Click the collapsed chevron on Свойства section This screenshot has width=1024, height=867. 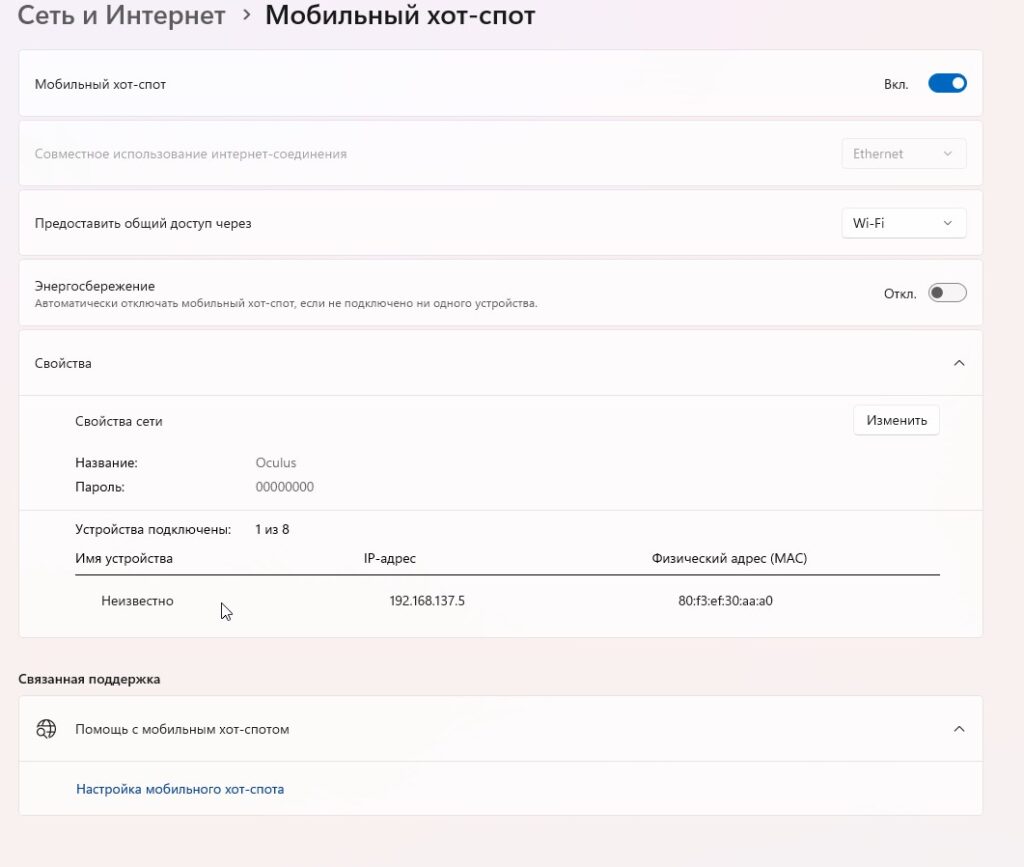[959, 363]
